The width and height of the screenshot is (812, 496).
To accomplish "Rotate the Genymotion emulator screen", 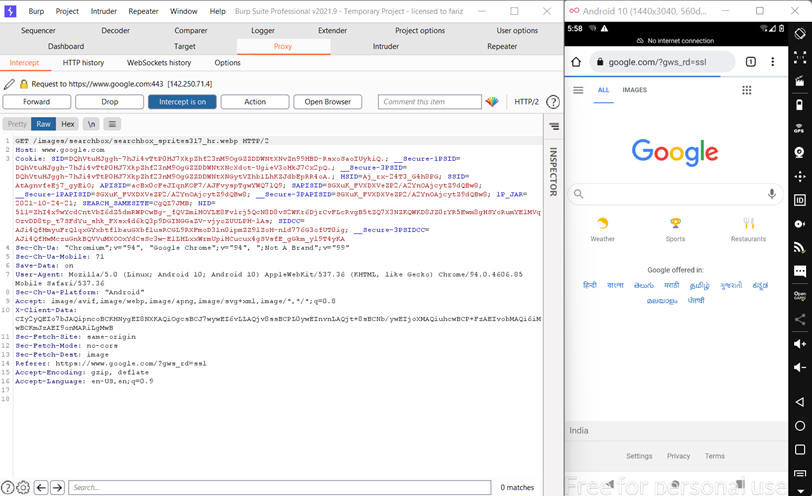I will coord(800,34).
